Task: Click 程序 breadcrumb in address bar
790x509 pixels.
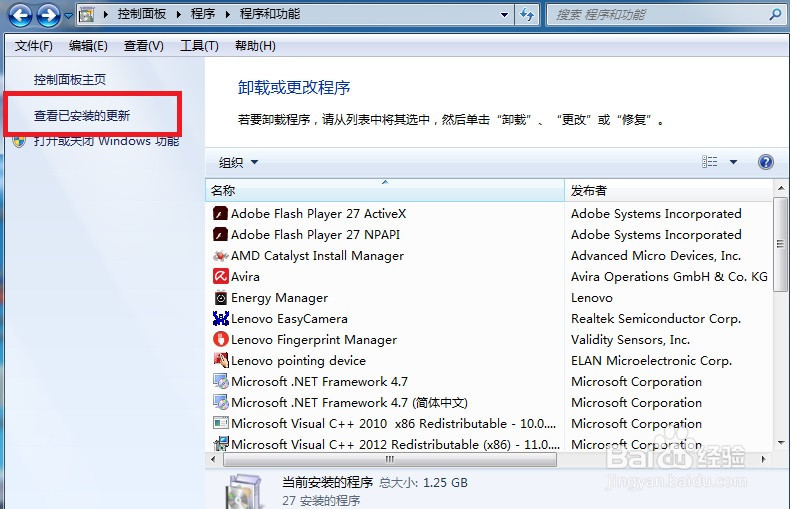Action: pyautogui.click(x=203, y=14)
